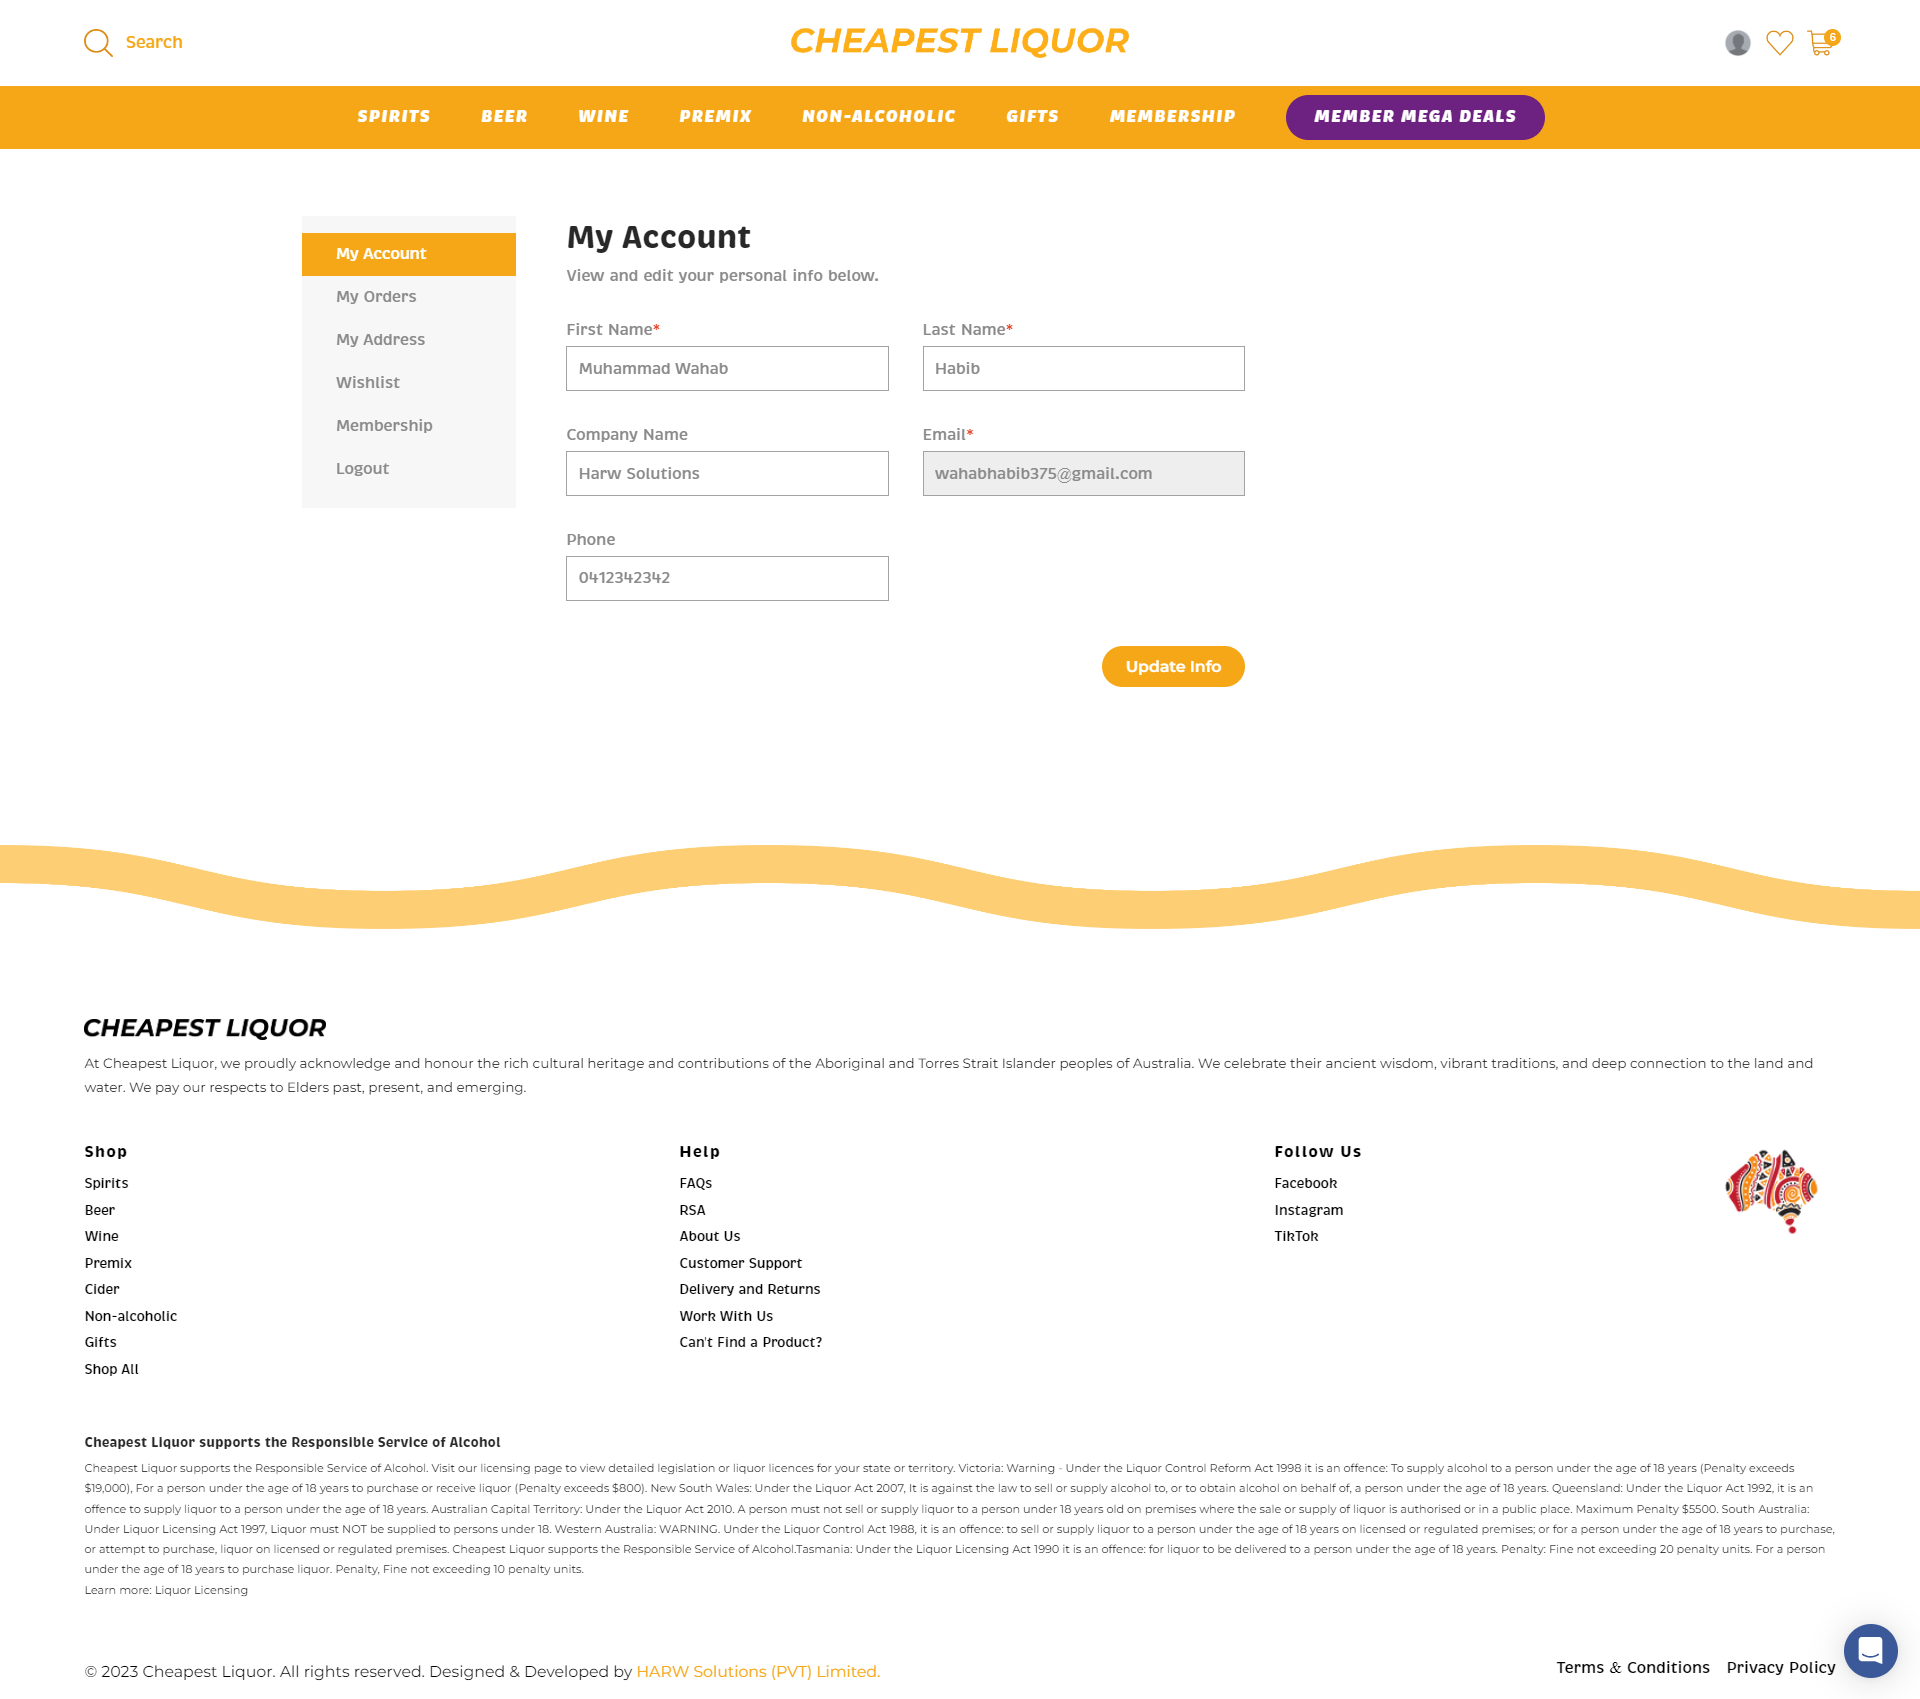
Task: Open the TikTok link
Action: [x=1296, y=1236]
